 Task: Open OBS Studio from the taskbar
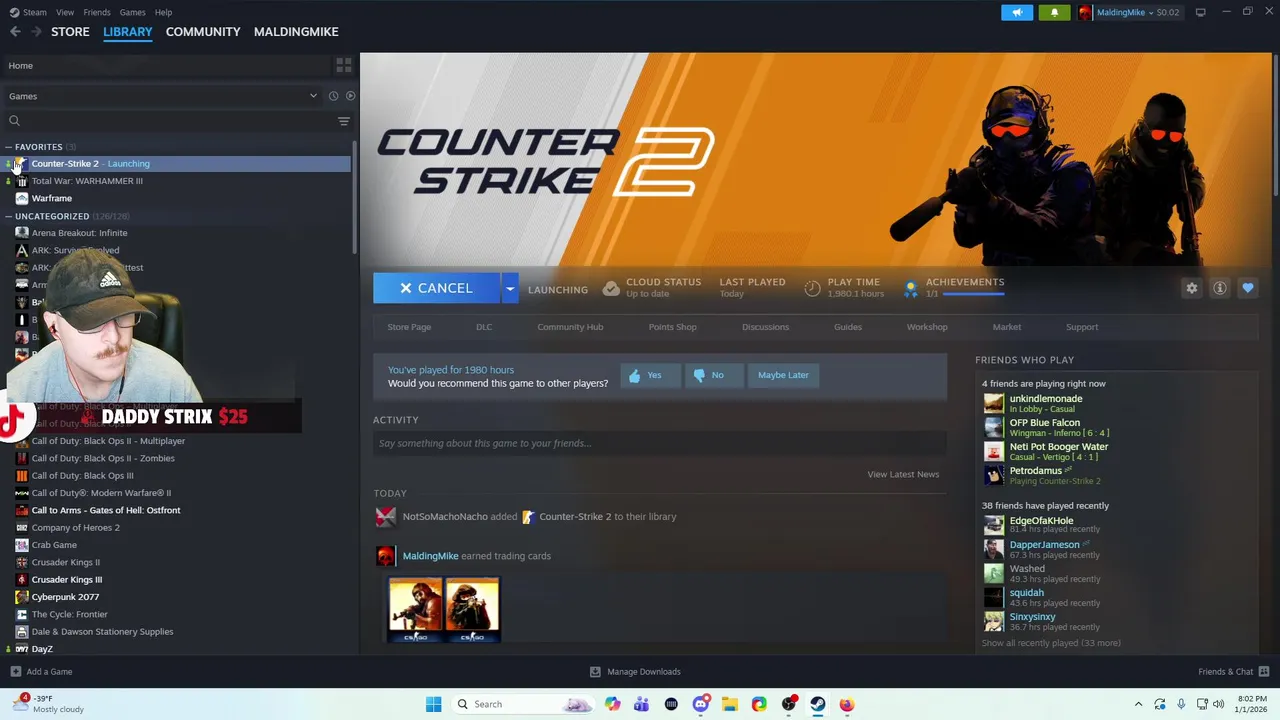[789, 704]
